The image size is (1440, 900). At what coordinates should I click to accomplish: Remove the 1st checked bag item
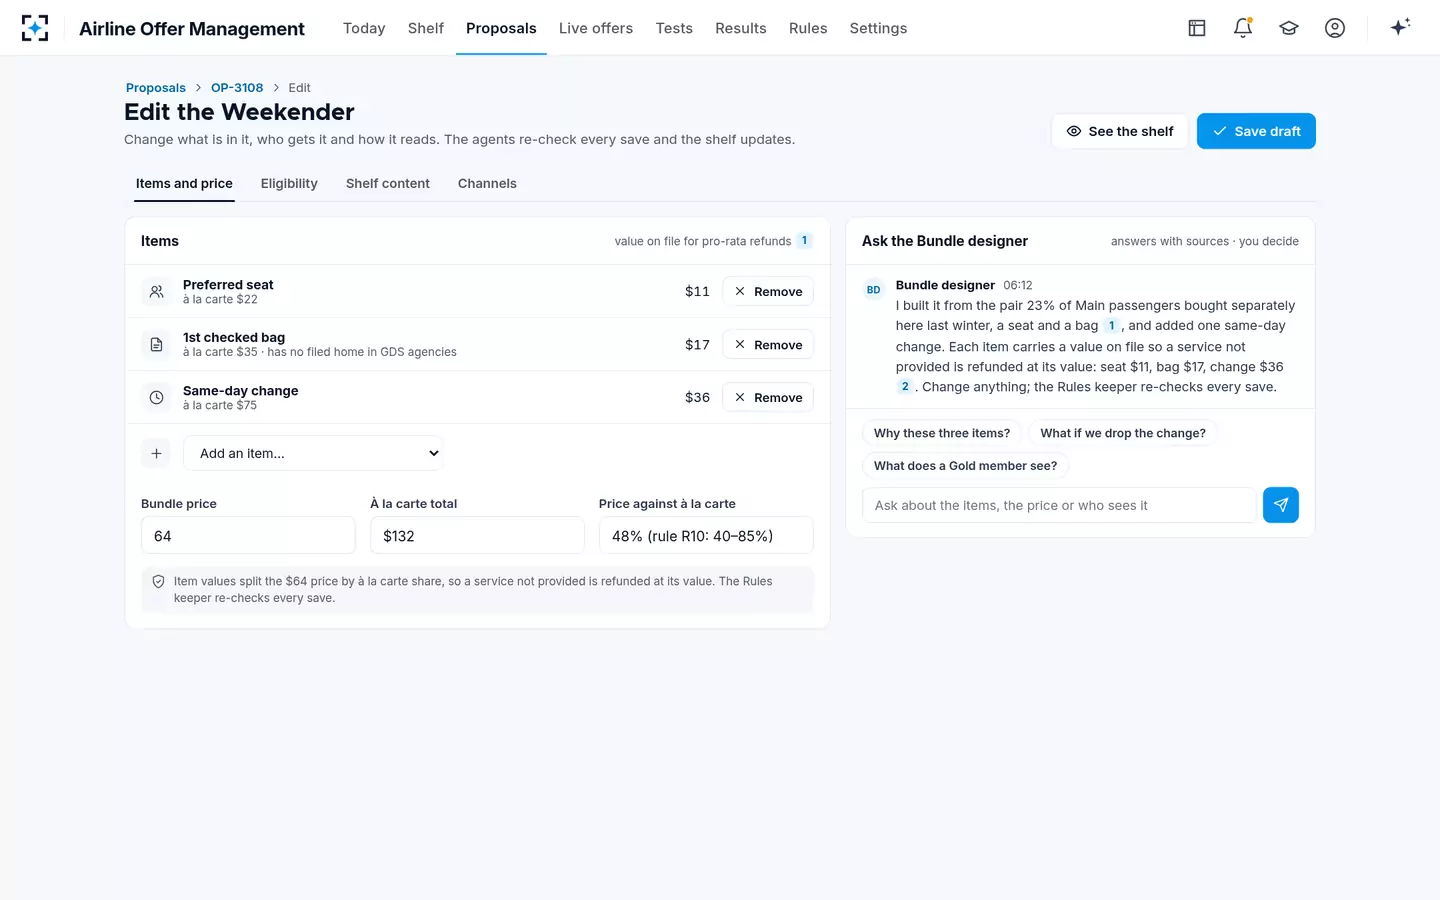click(x=768, y=344)
